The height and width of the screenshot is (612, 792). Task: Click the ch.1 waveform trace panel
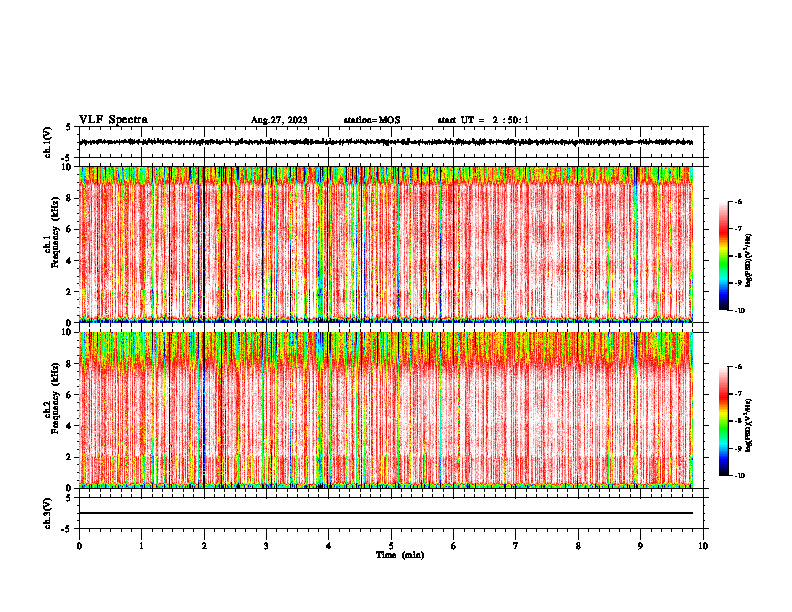[x=391, y=142]
